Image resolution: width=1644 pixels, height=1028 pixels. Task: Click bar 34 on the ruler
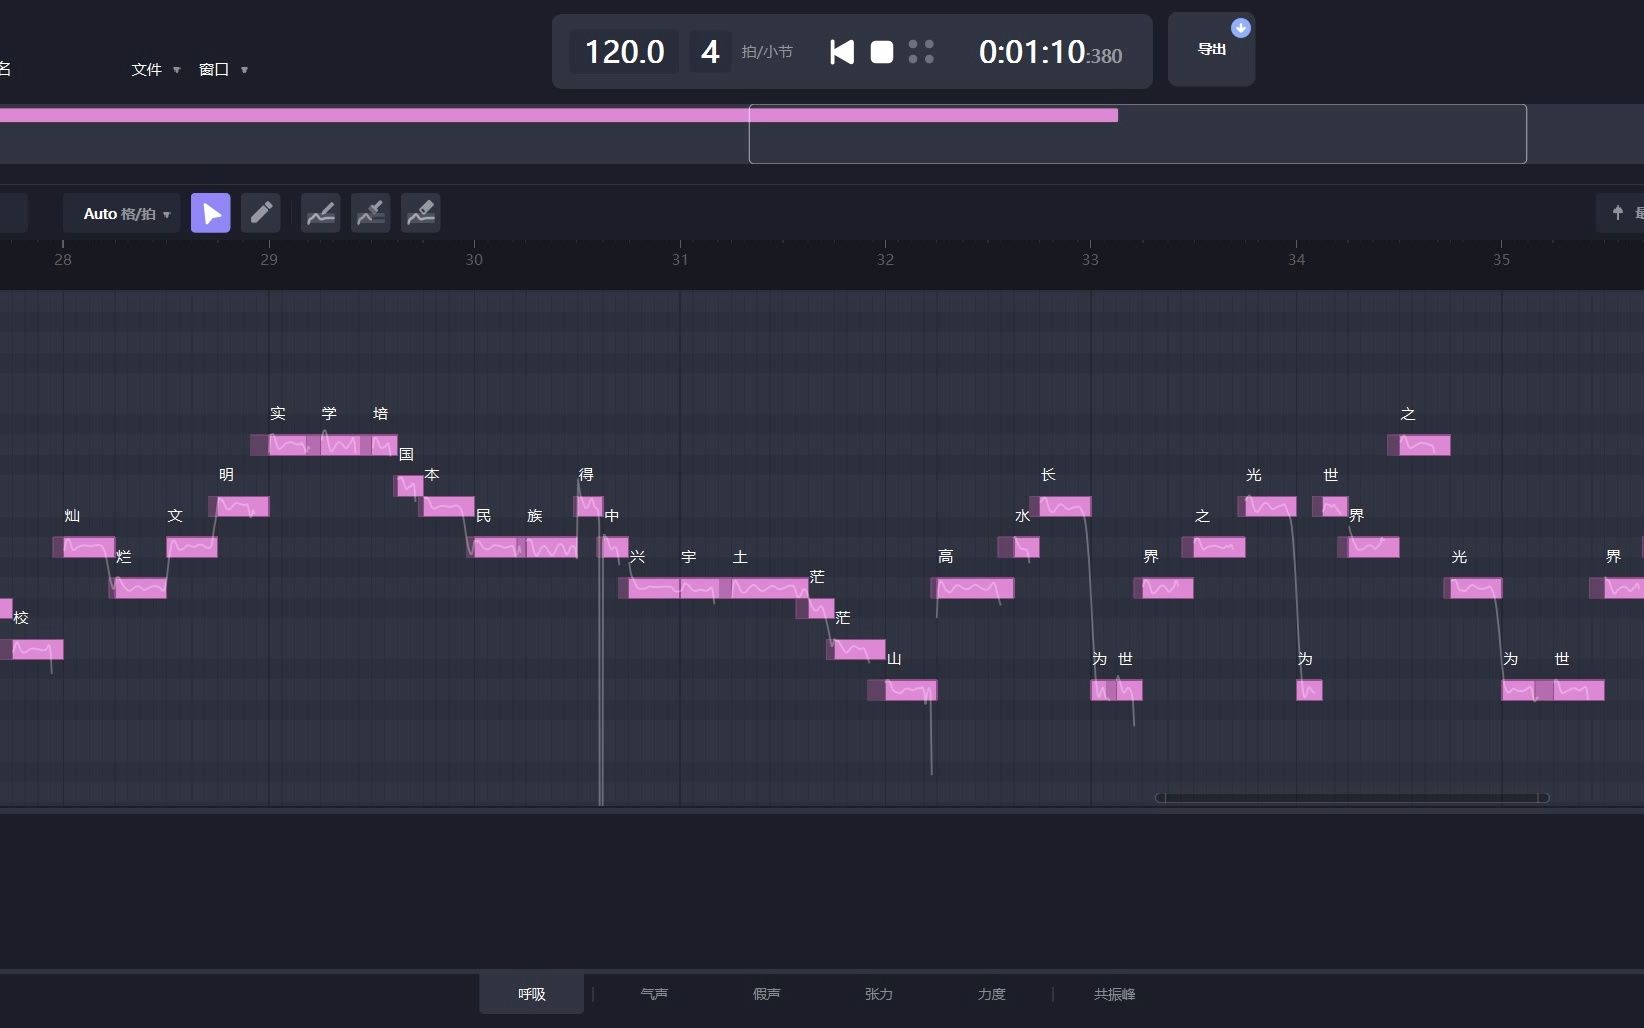tap(1296, 260)
